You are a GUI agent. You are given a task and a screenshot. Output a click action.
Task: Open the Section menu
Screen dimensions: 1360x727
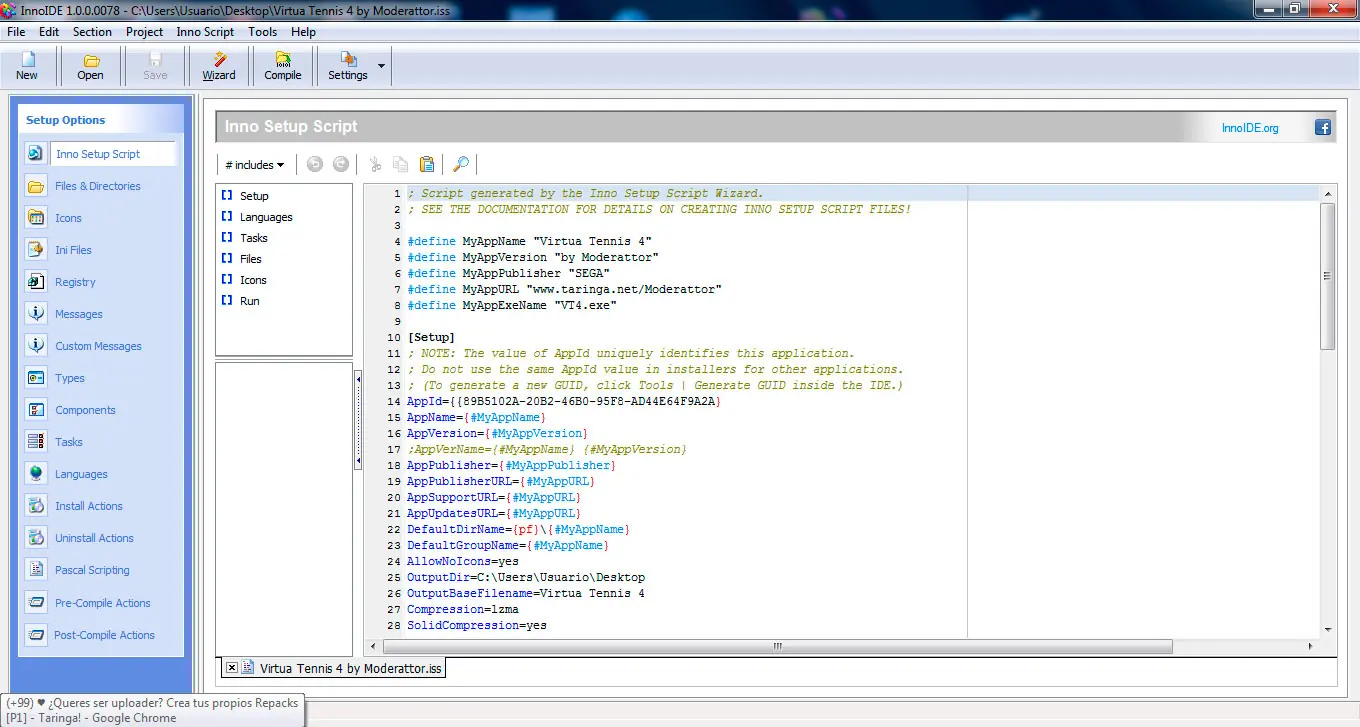(92, 32)
